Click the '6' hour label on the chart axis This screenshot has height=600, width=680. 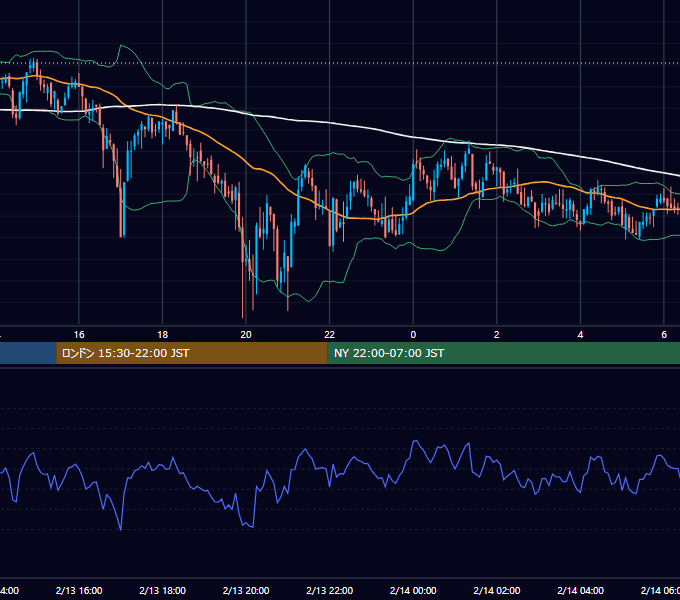664,335
